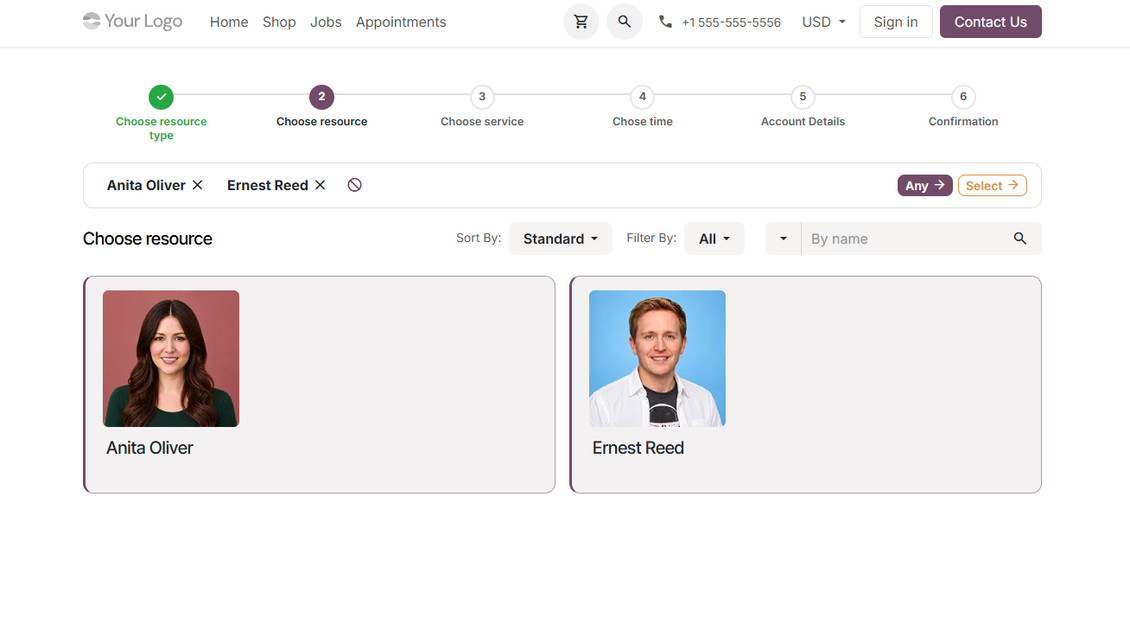Click Chose time step label
1130x637 pixels.
point(642,121)
